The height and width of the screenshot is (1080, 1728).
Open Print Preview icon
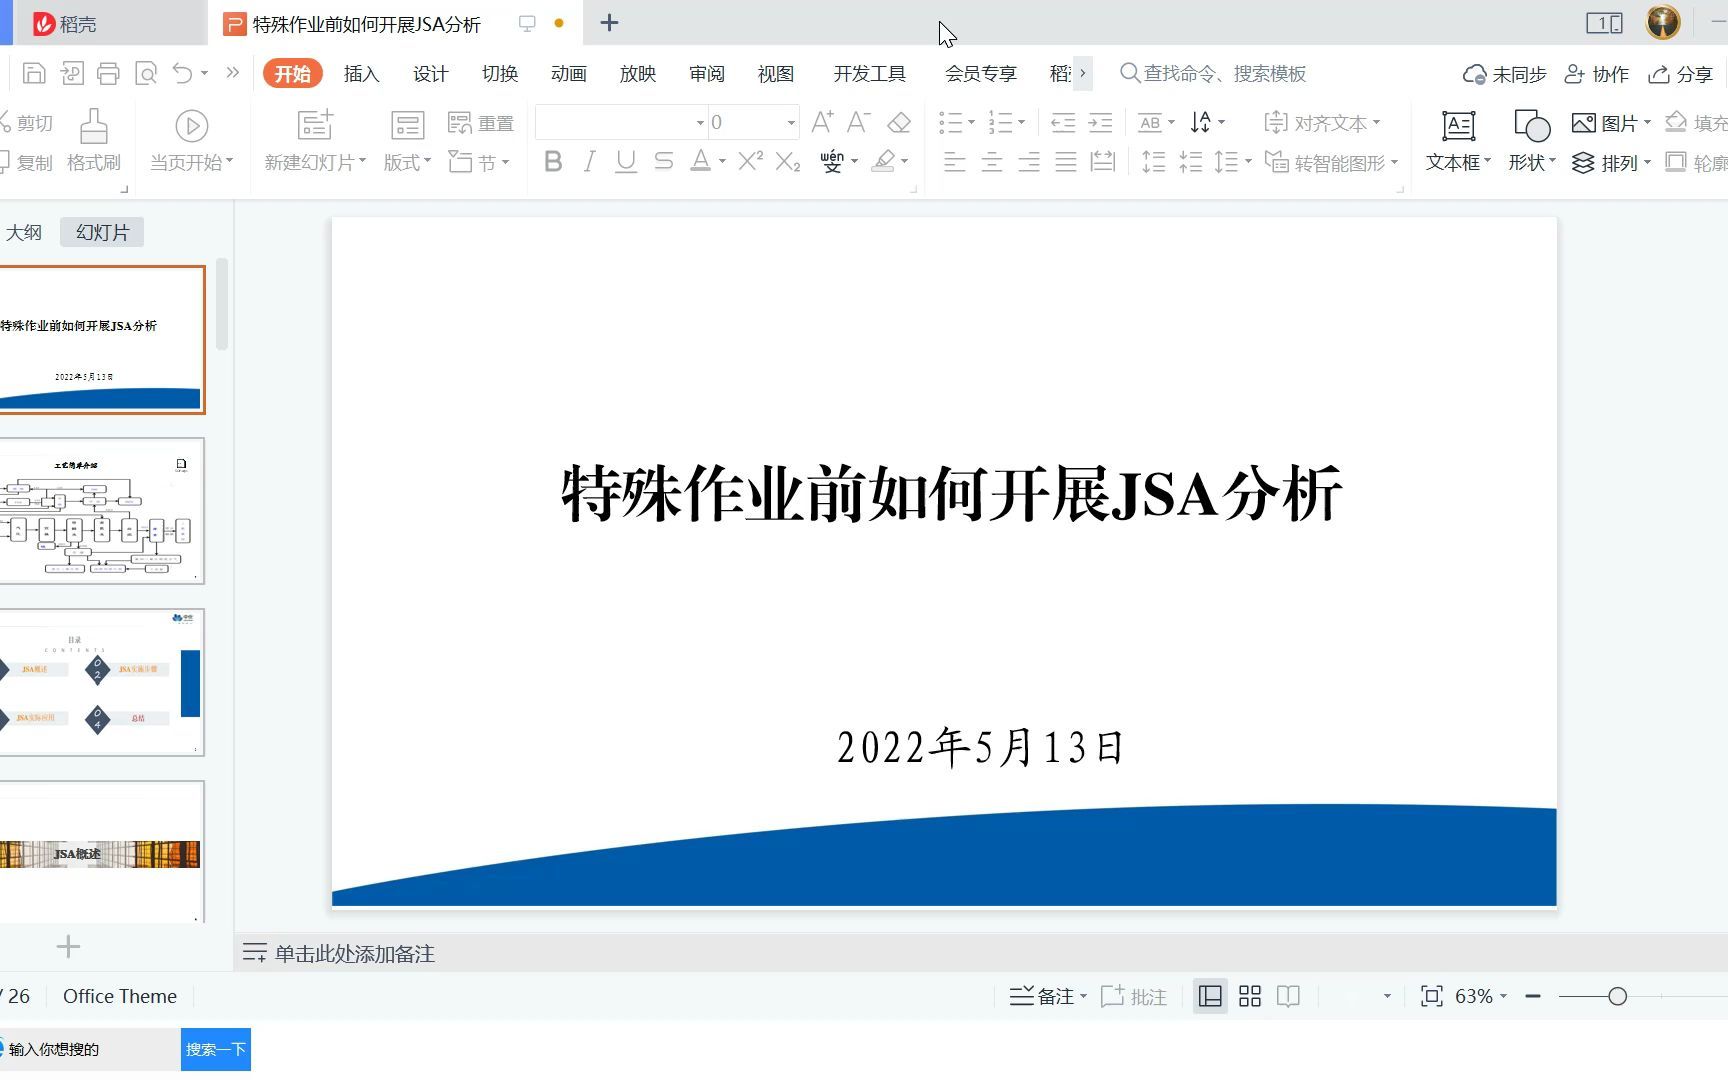pyautogui.click(x=146, y=73)
